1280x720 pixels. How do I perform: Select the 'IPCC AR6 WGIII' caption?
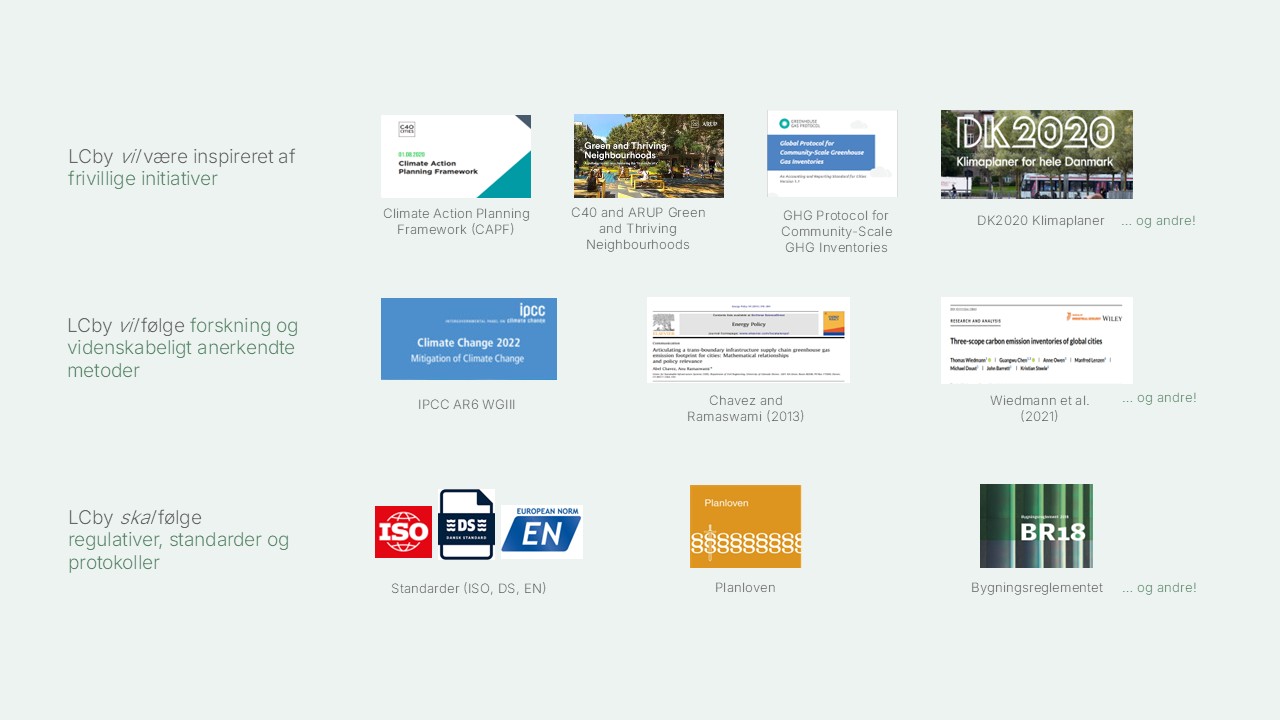point(467,404)
